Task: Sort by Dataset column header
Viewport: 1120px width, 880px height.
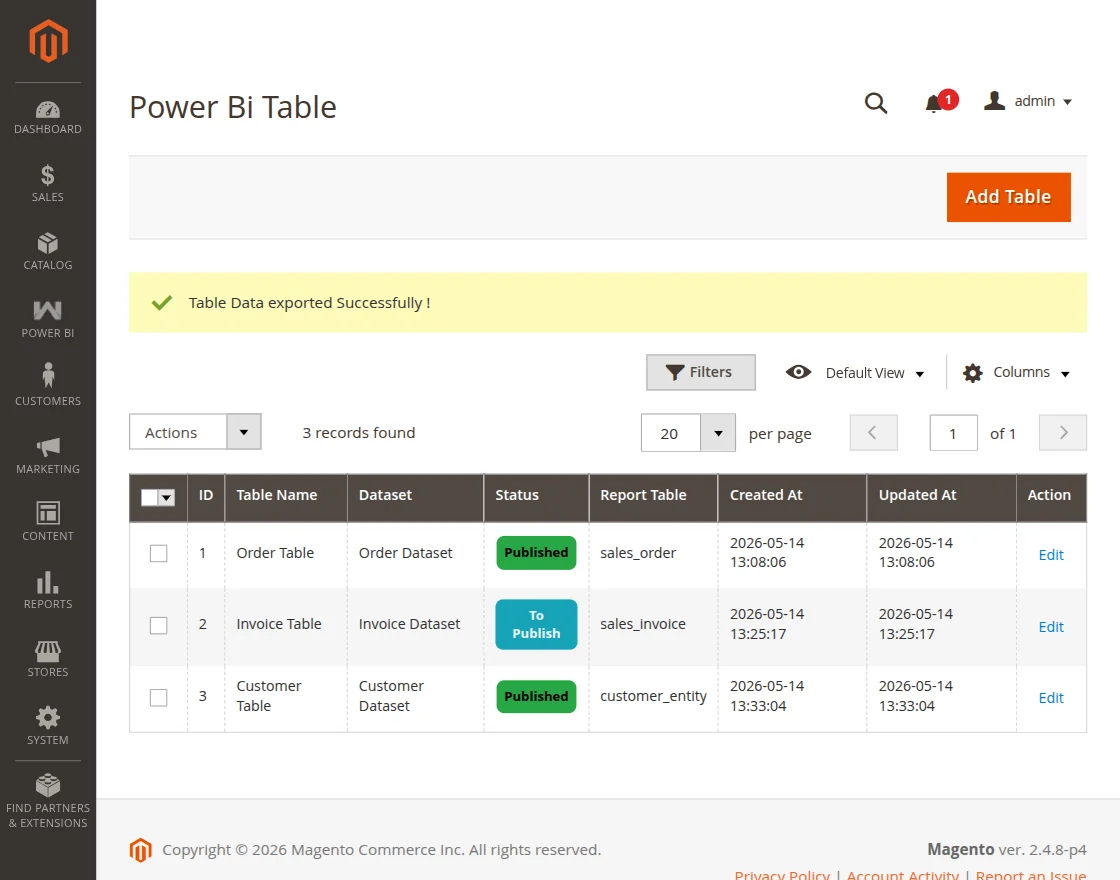Action: tap(415, 496)
